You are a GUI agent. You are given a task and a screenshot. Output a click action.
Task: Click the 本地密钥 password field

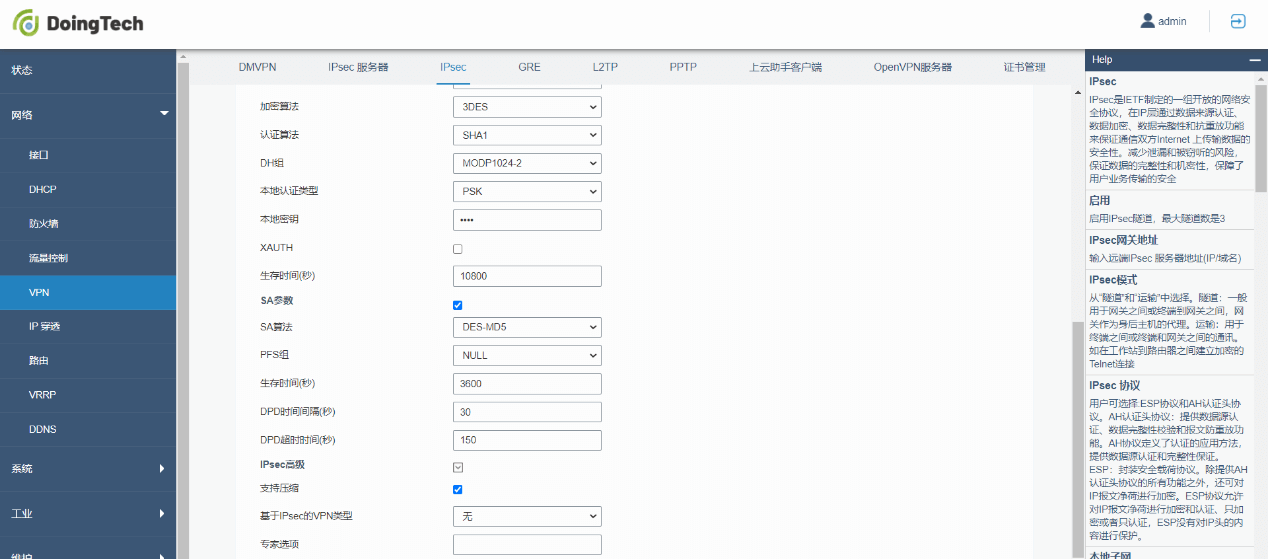tap(527, 220)
